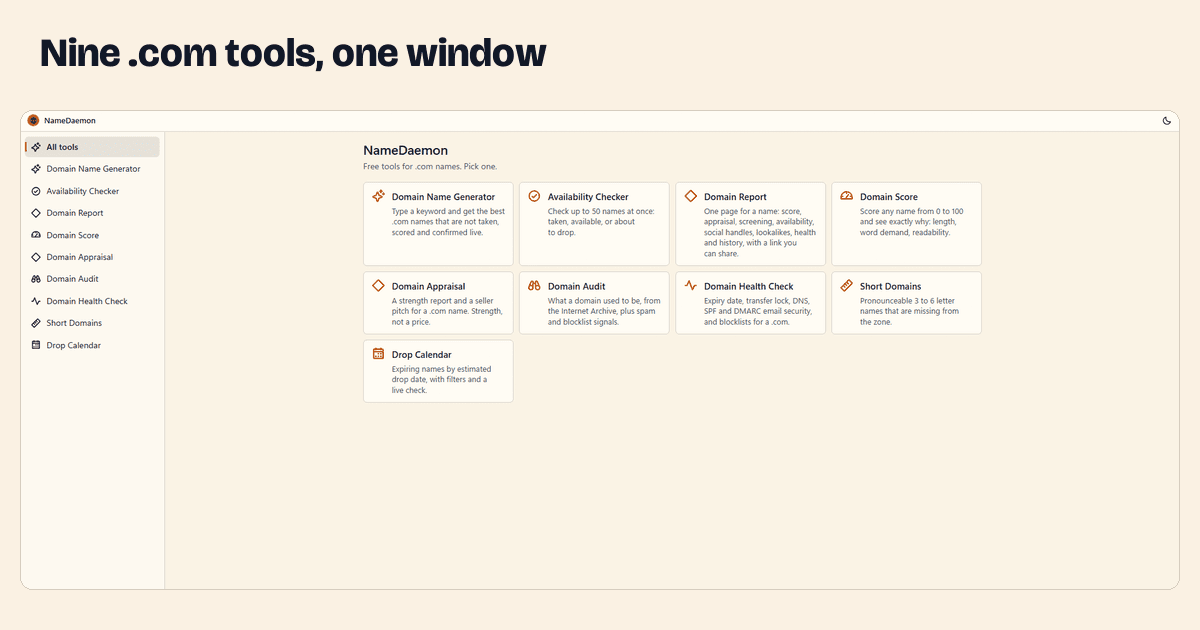The width and height of the screenshot is (1200, 630).
Task: Click the Availability Checker checkmark icon in the sidebar
Action: [36, 191]
